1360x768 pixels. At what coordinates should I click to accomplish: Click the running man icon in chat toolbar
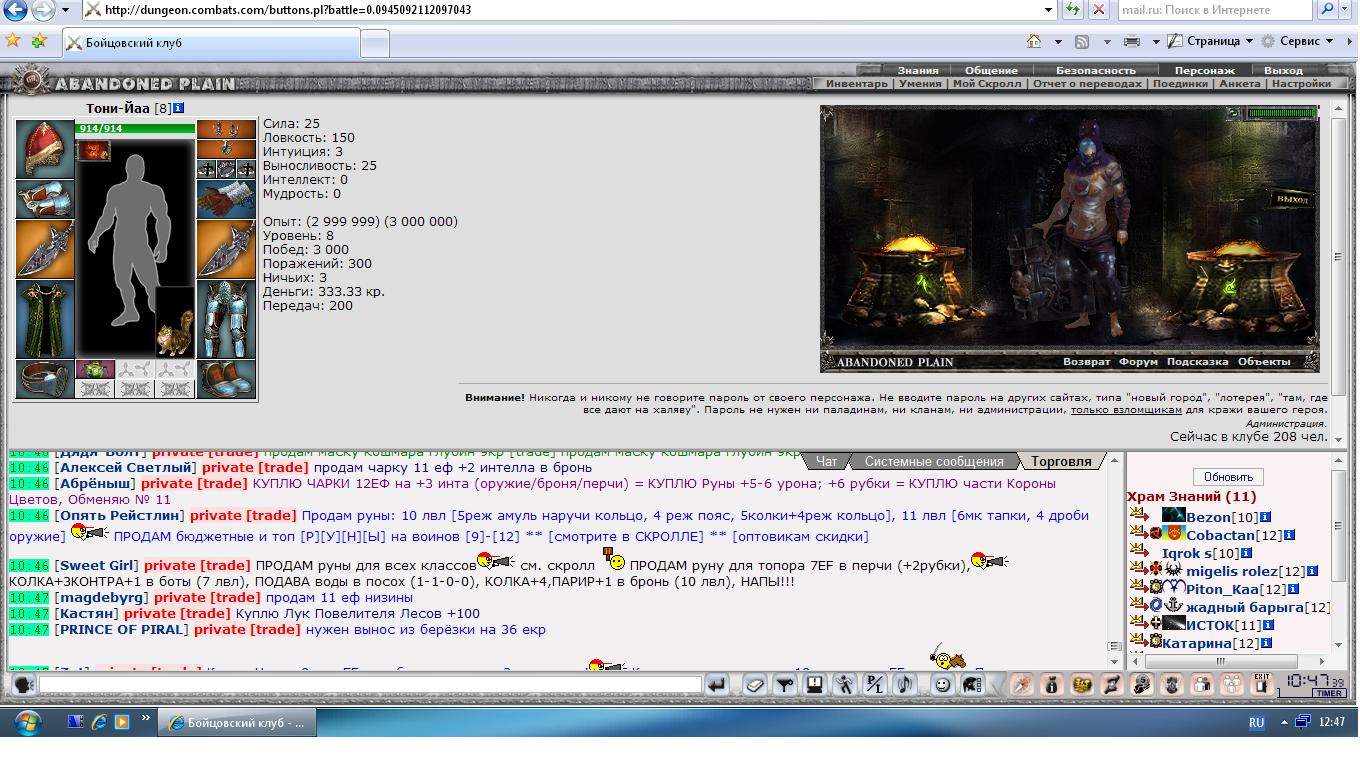(x=845, y=685)
